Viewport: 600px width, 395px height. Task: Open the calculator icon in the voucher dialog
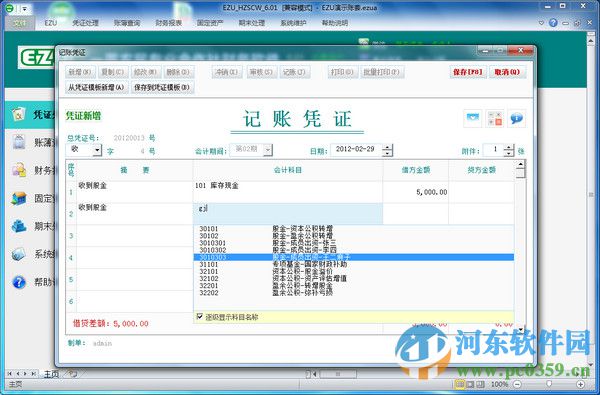click(494, 118)
